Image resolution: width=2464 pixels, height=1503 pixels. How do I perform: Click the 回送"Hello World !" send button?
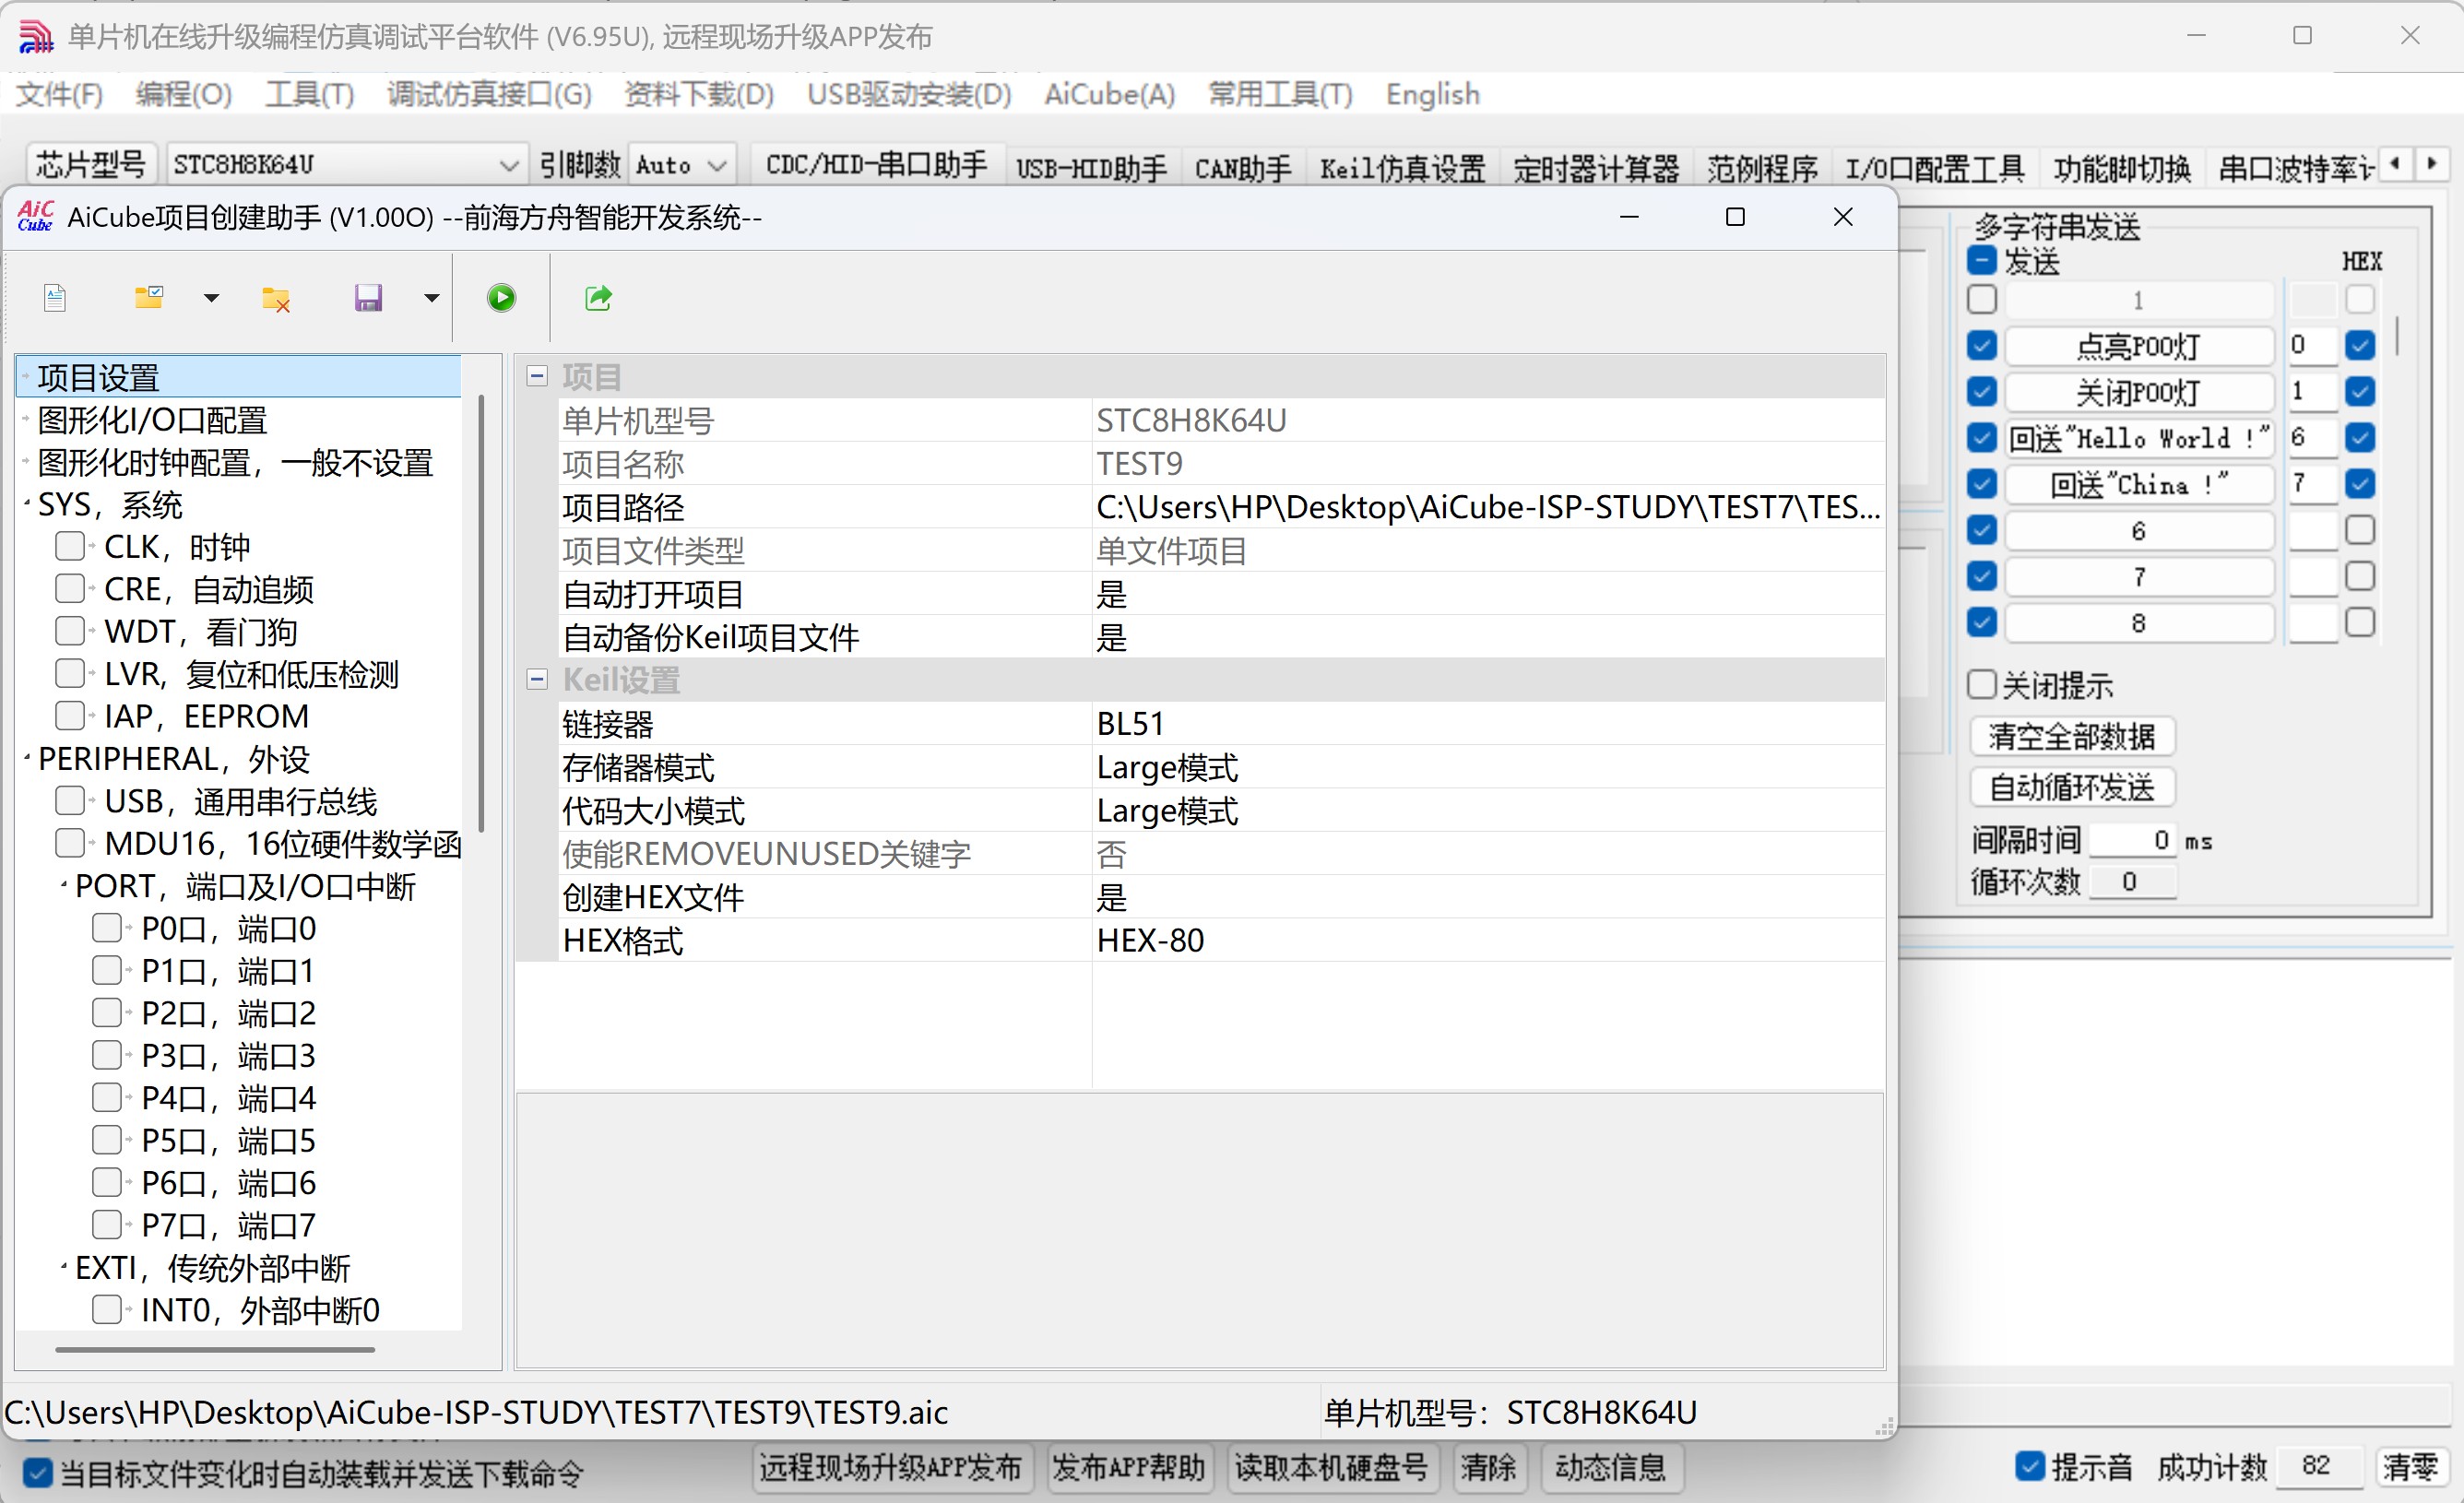tap(2140, 438)
